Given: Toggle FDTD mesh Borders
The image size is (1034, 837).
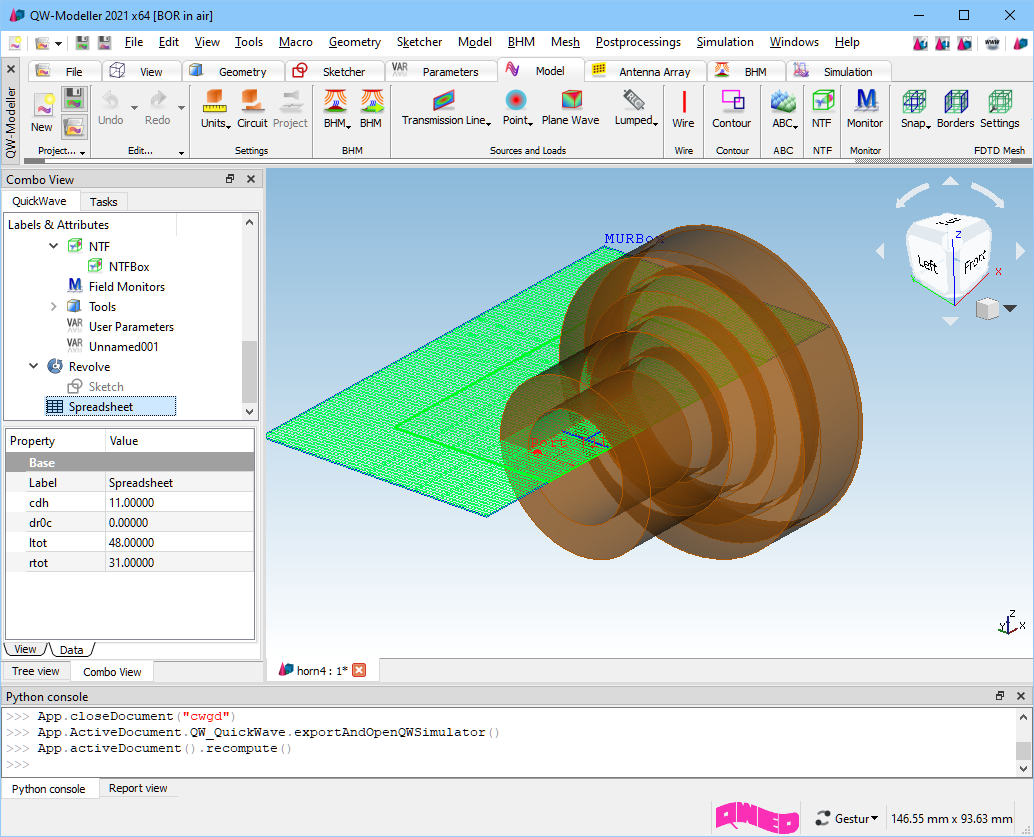Looking at the screenshot, I should click(955, 109).
